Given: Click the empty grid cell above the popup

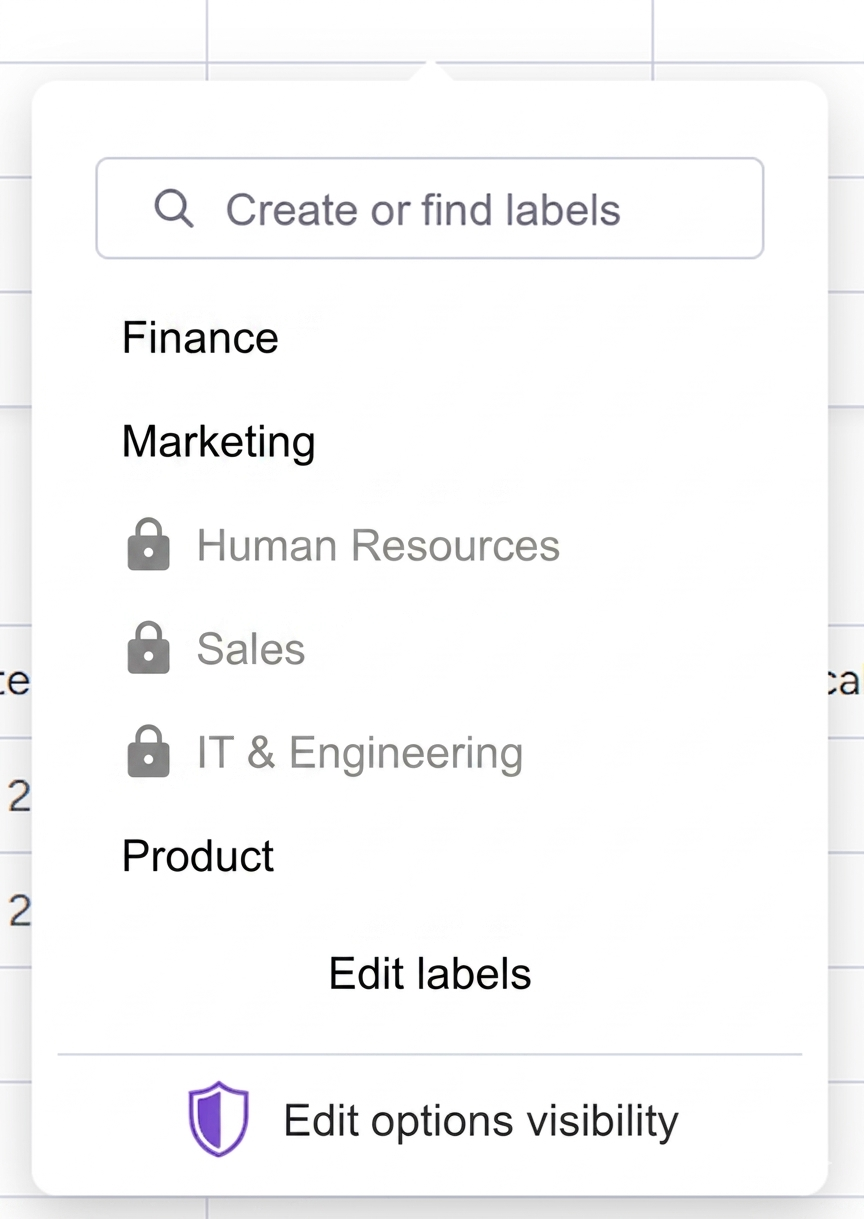Looking at the screenshot, I should (430, 30).
